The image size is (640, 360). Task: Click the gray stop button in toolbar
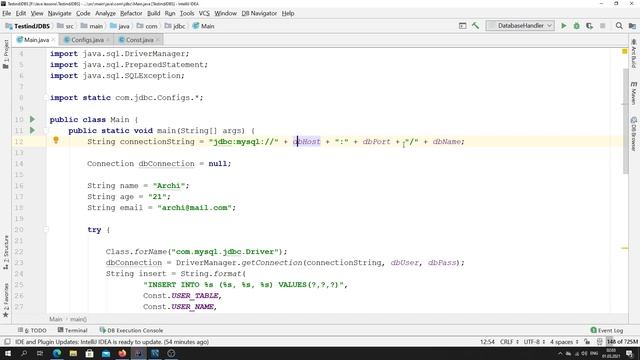(x=602, y=26)
